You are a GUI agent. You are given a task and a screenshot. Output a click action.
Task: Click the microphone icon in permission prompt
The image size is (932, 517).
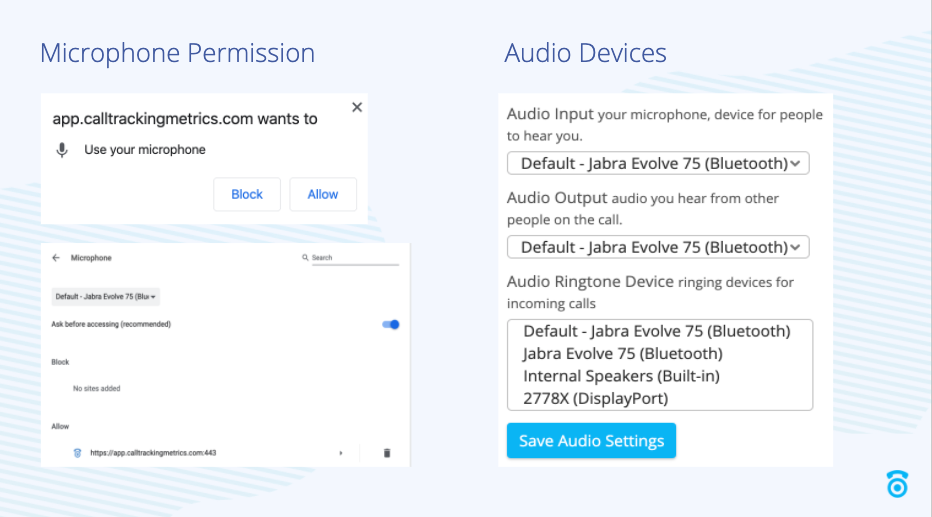point(62,150)
